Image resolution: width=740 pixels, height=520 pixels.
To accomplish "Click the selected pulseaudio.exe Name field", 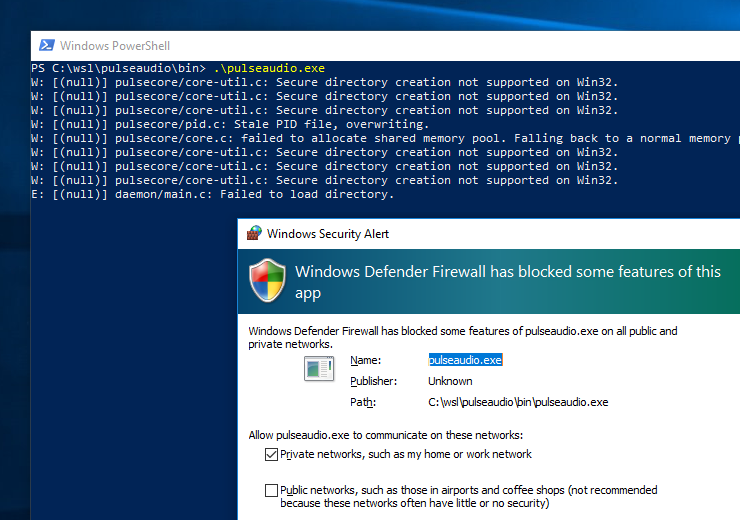I will tap(465, 359).
